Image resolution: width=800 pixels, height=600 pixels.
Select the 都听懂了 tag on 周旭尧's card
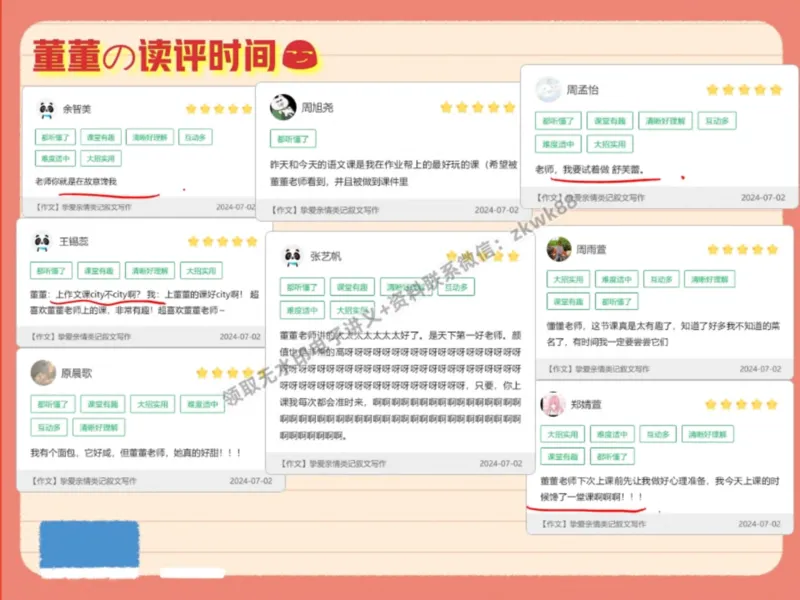click(x=293, y=139)
